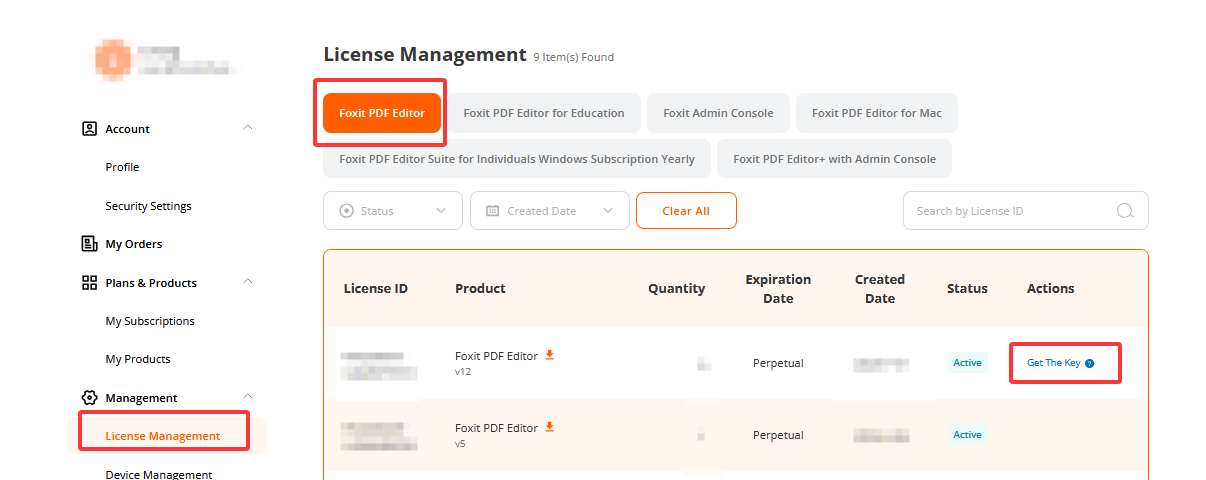Click the Created Date column header
1206x480 pixels.
click(880, 289)
